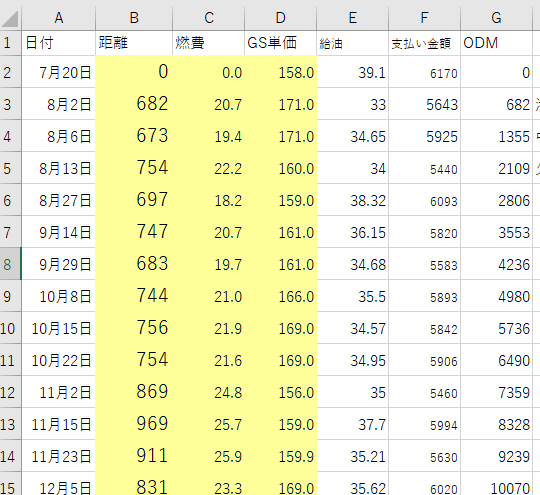This screenshot has height=495, width=540.
Task: Select column G header
Action: pyautogui.click(x=496, y=18)
